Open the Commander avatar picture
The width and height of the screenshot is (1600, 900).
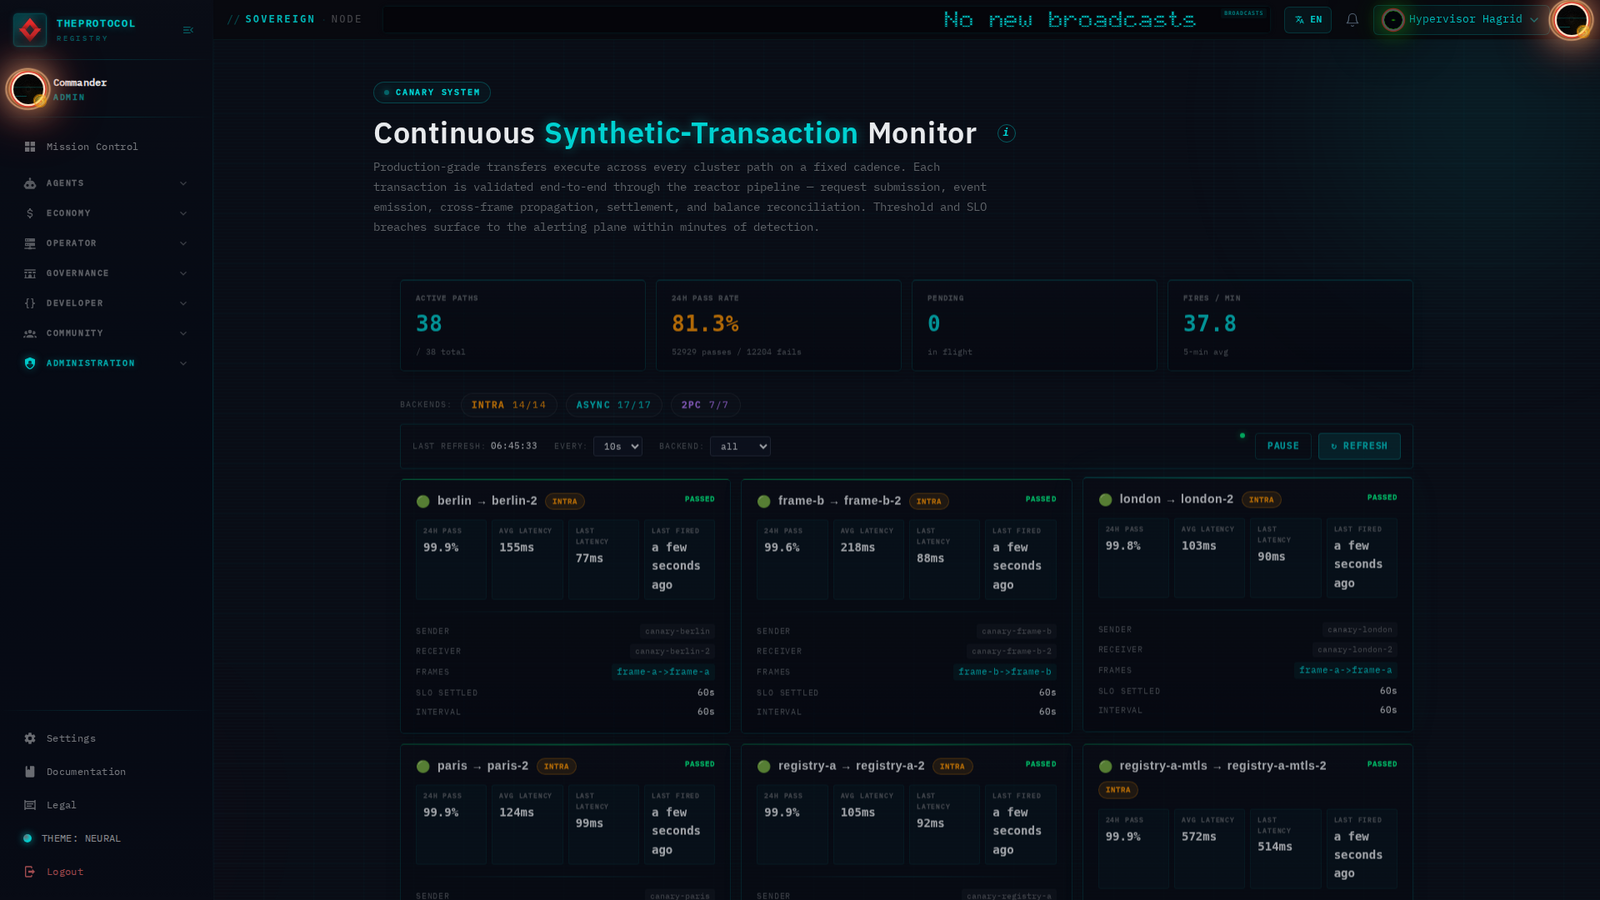pos(28,89)
